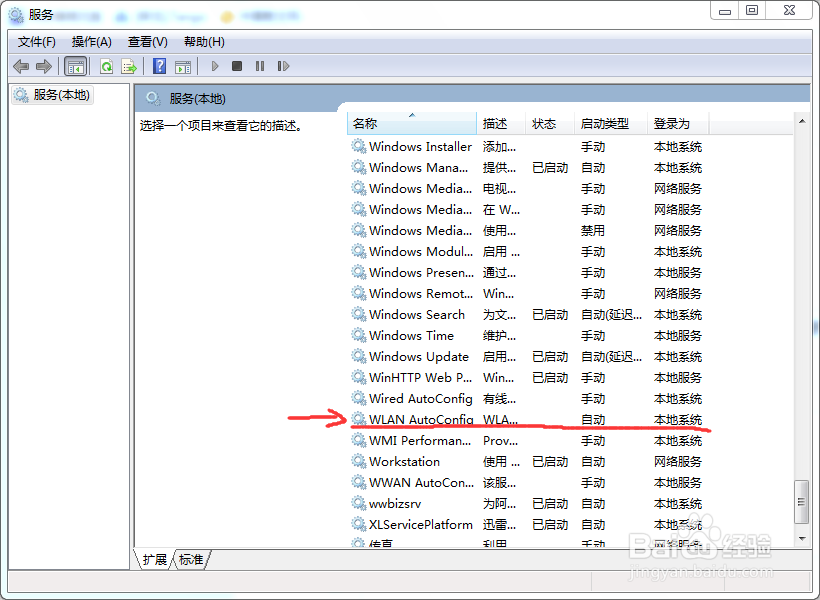The image size is (820, 600).
Task: Click the gear icon of WinHTTP Web P...
Action: click(x=359, y=377)
